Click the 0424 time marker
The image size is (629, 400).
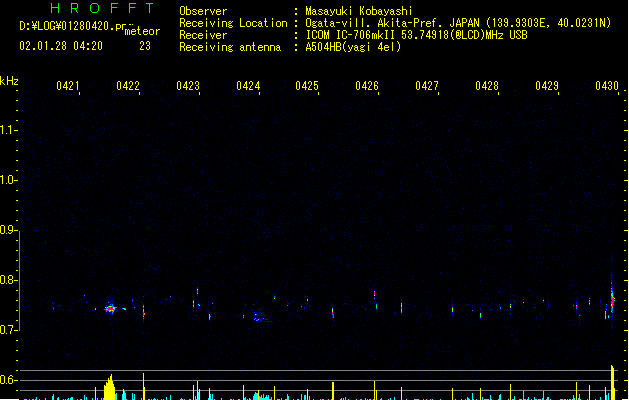tap(248, 86)
